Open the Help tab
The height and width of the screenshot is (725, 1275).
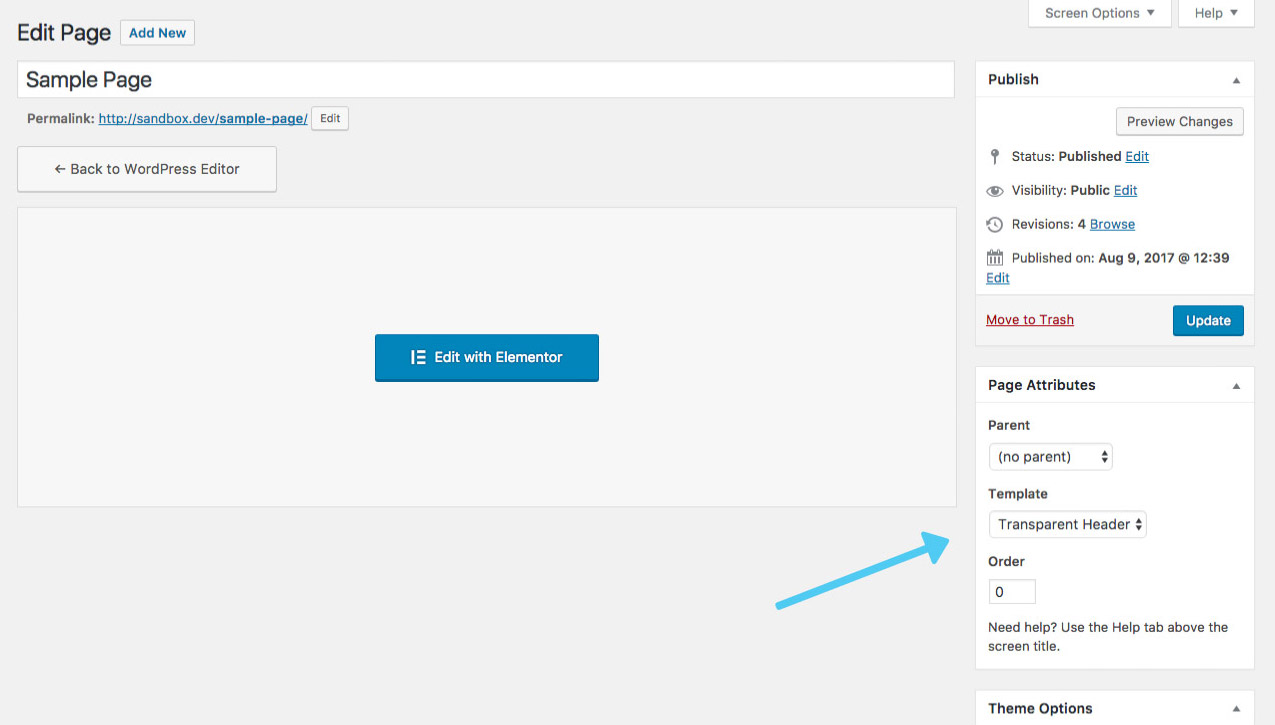coord(1214,13)
